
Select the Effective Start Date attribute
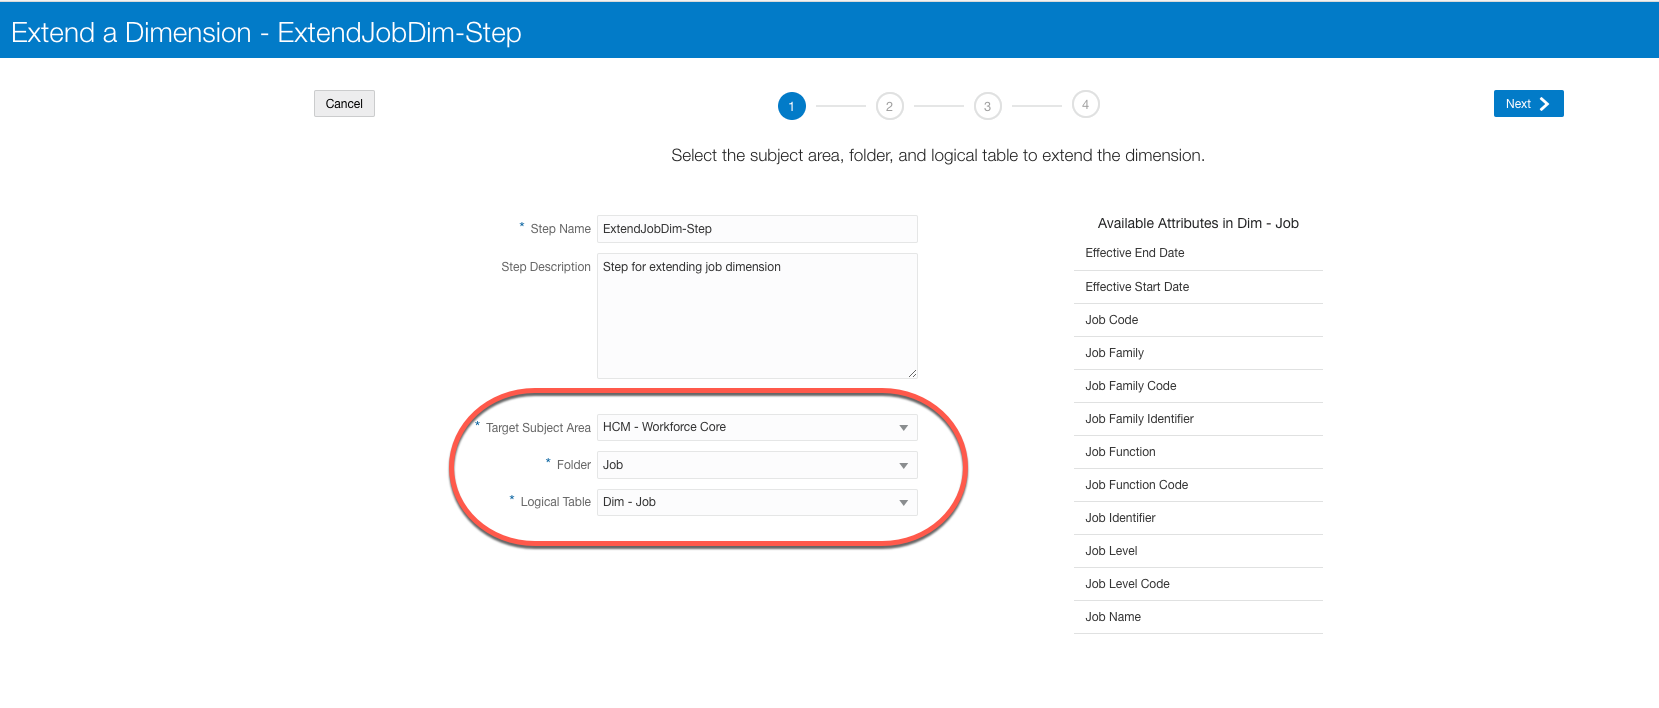(1137, 287)
